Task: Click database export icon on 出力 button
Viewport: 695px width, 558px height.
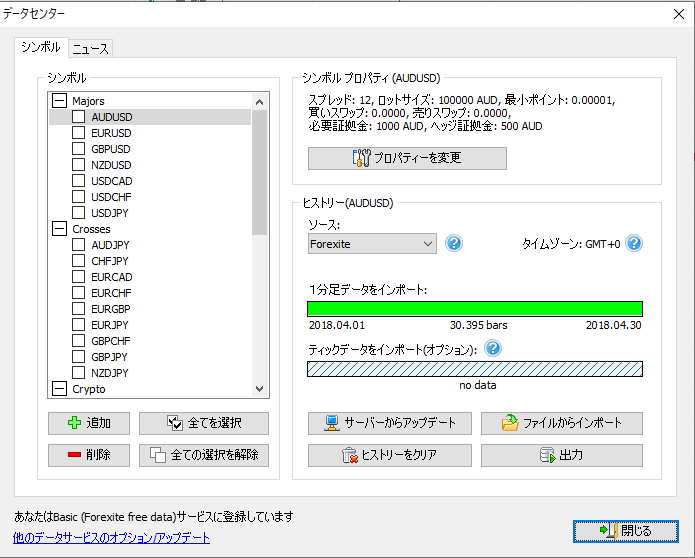Action: [x=548, y=455]
